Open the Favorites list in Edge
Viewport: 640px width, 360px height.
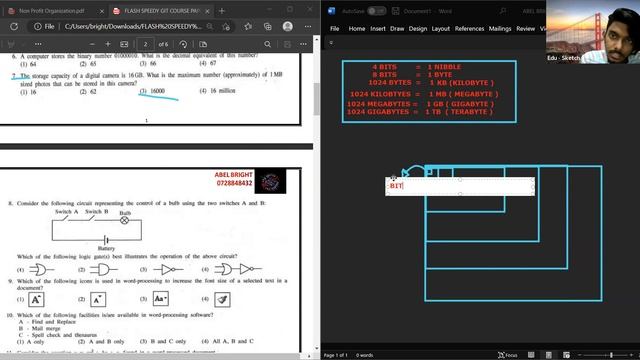point(248,27)
